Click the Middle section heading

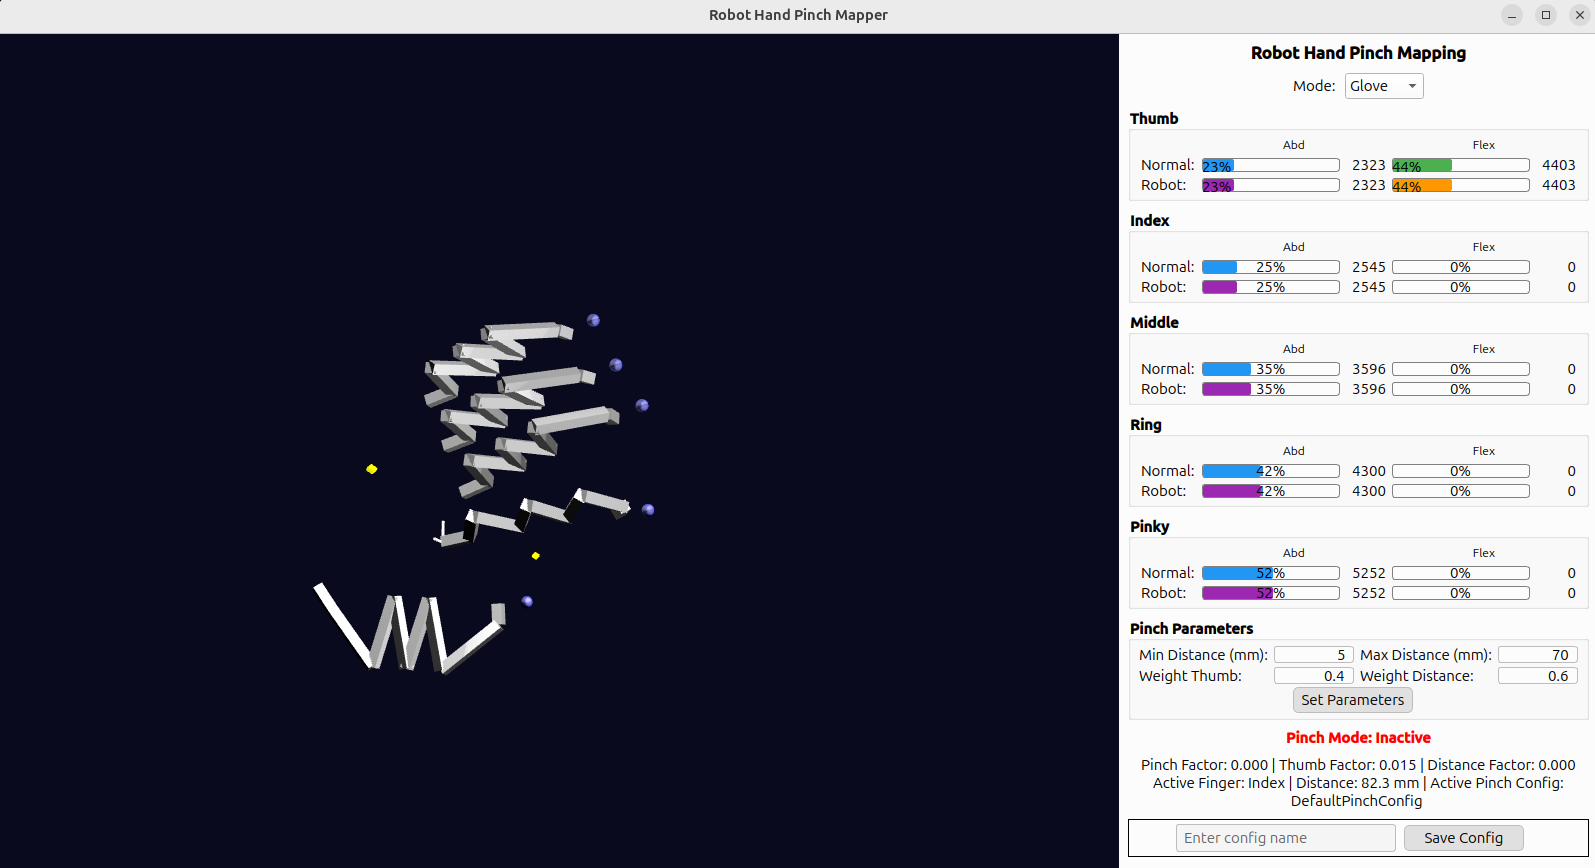[1154, 322]
